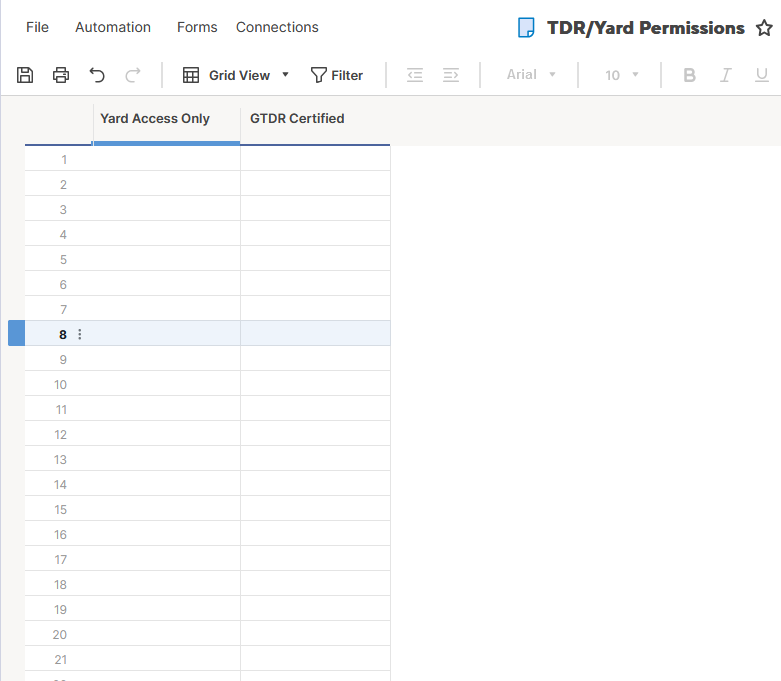Click Yard Access Only cell in row 8
781x681 pixels.
click(x=166, y=333)
